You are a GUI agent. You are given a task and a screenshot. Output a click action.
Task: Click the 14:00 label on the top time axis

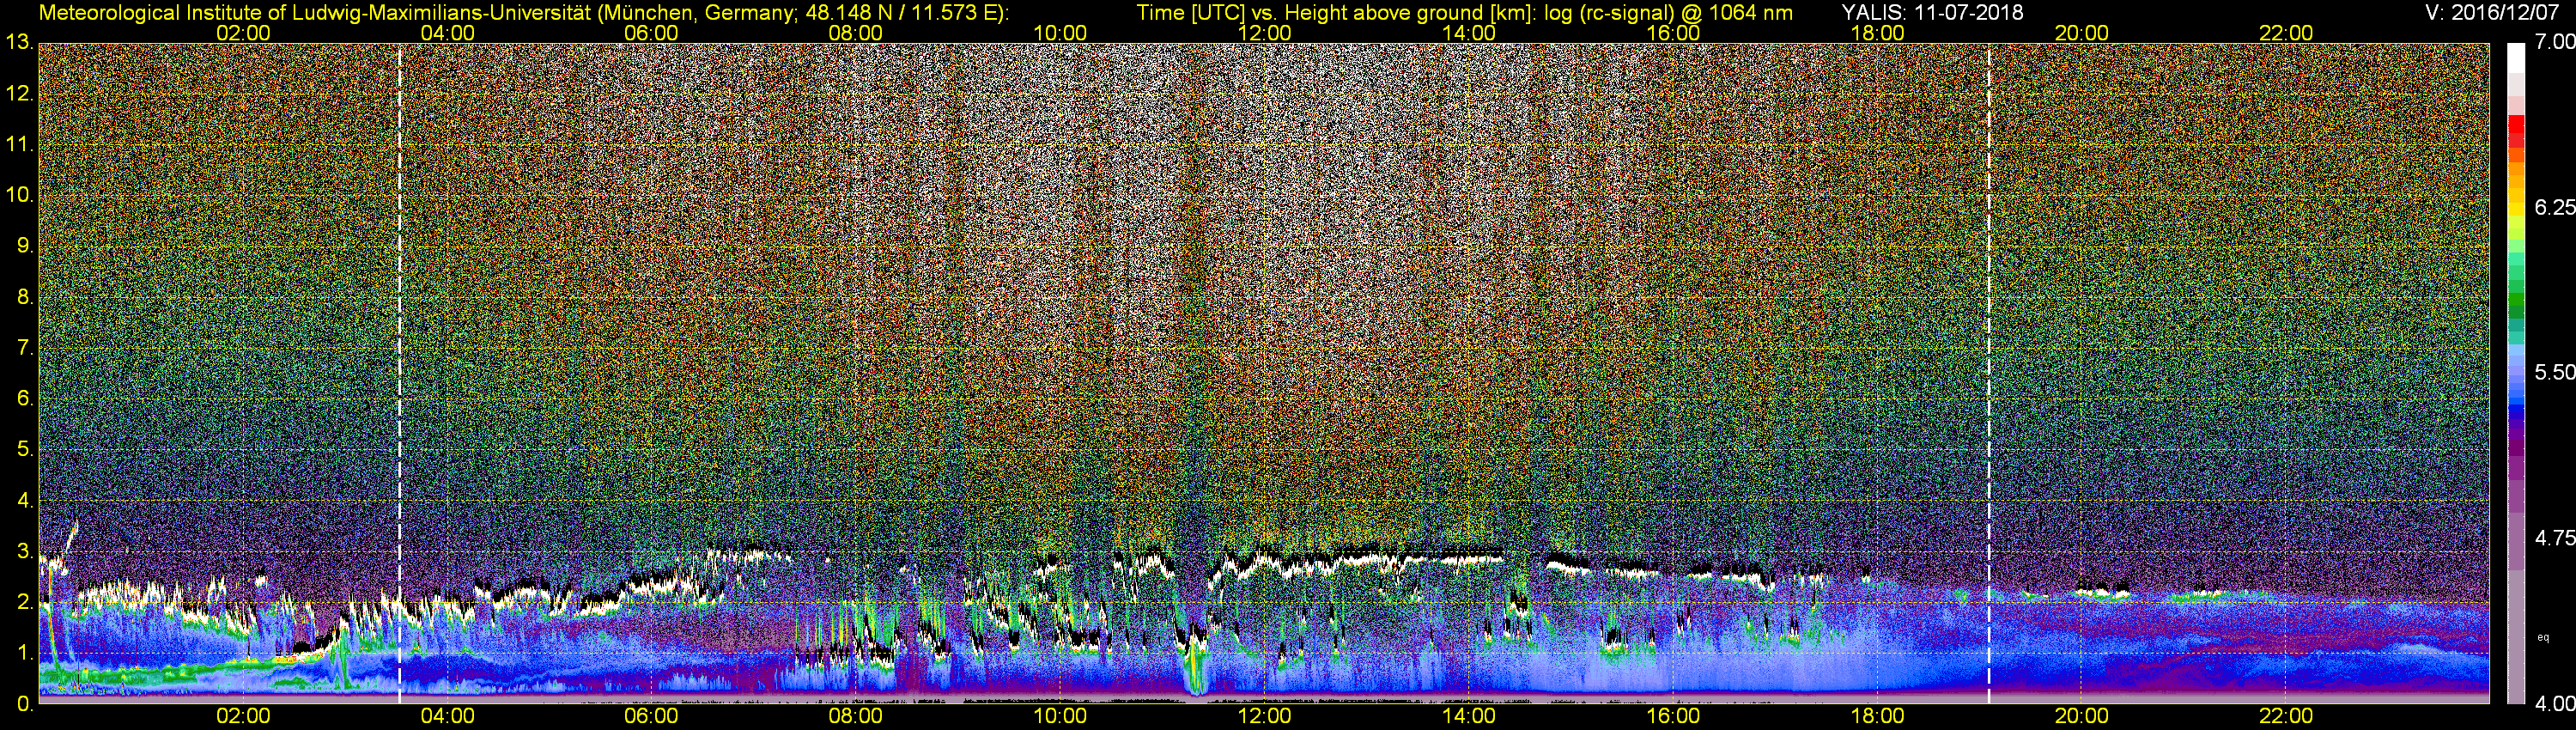1469,33
